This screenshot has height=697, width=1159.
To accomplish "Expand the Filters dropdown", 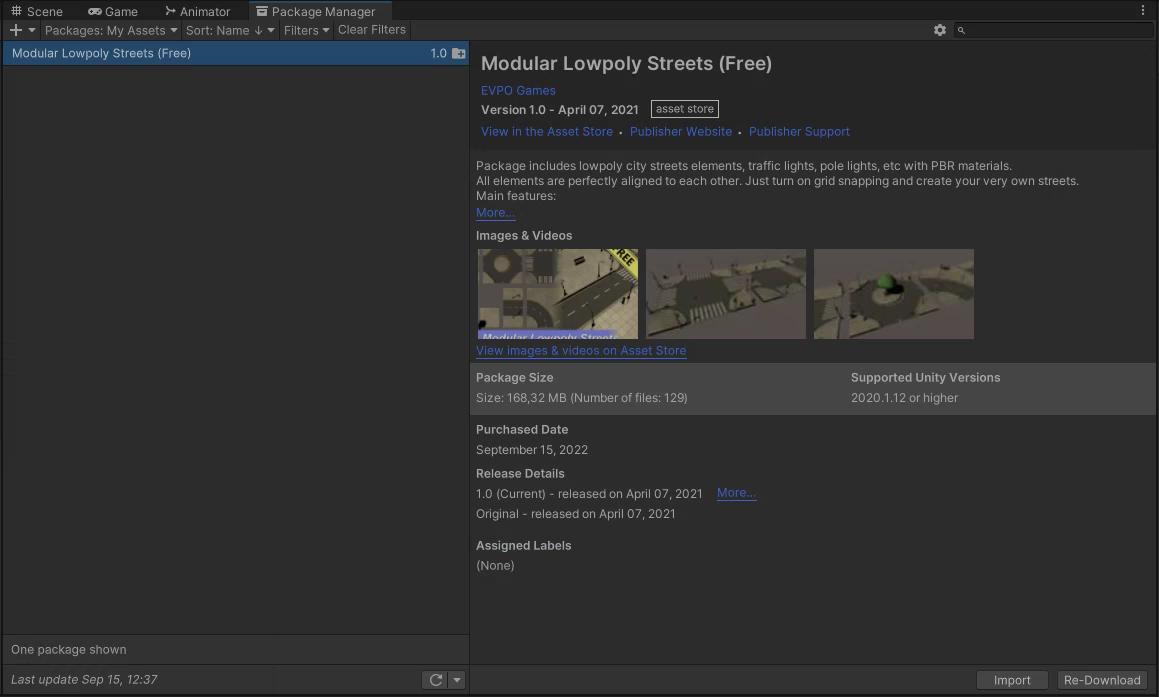I will [306, 30].
